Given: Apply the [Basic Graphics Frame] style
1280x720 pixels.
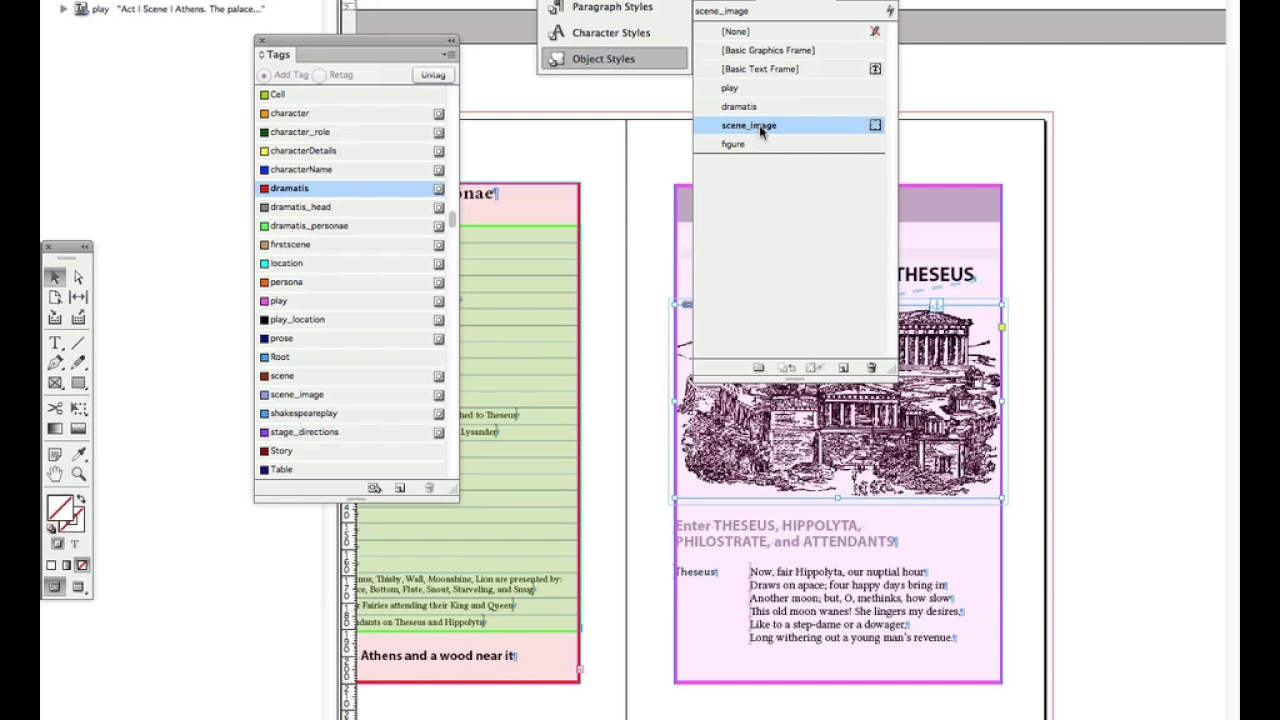Looking at the screenshot, I should 789,50.
